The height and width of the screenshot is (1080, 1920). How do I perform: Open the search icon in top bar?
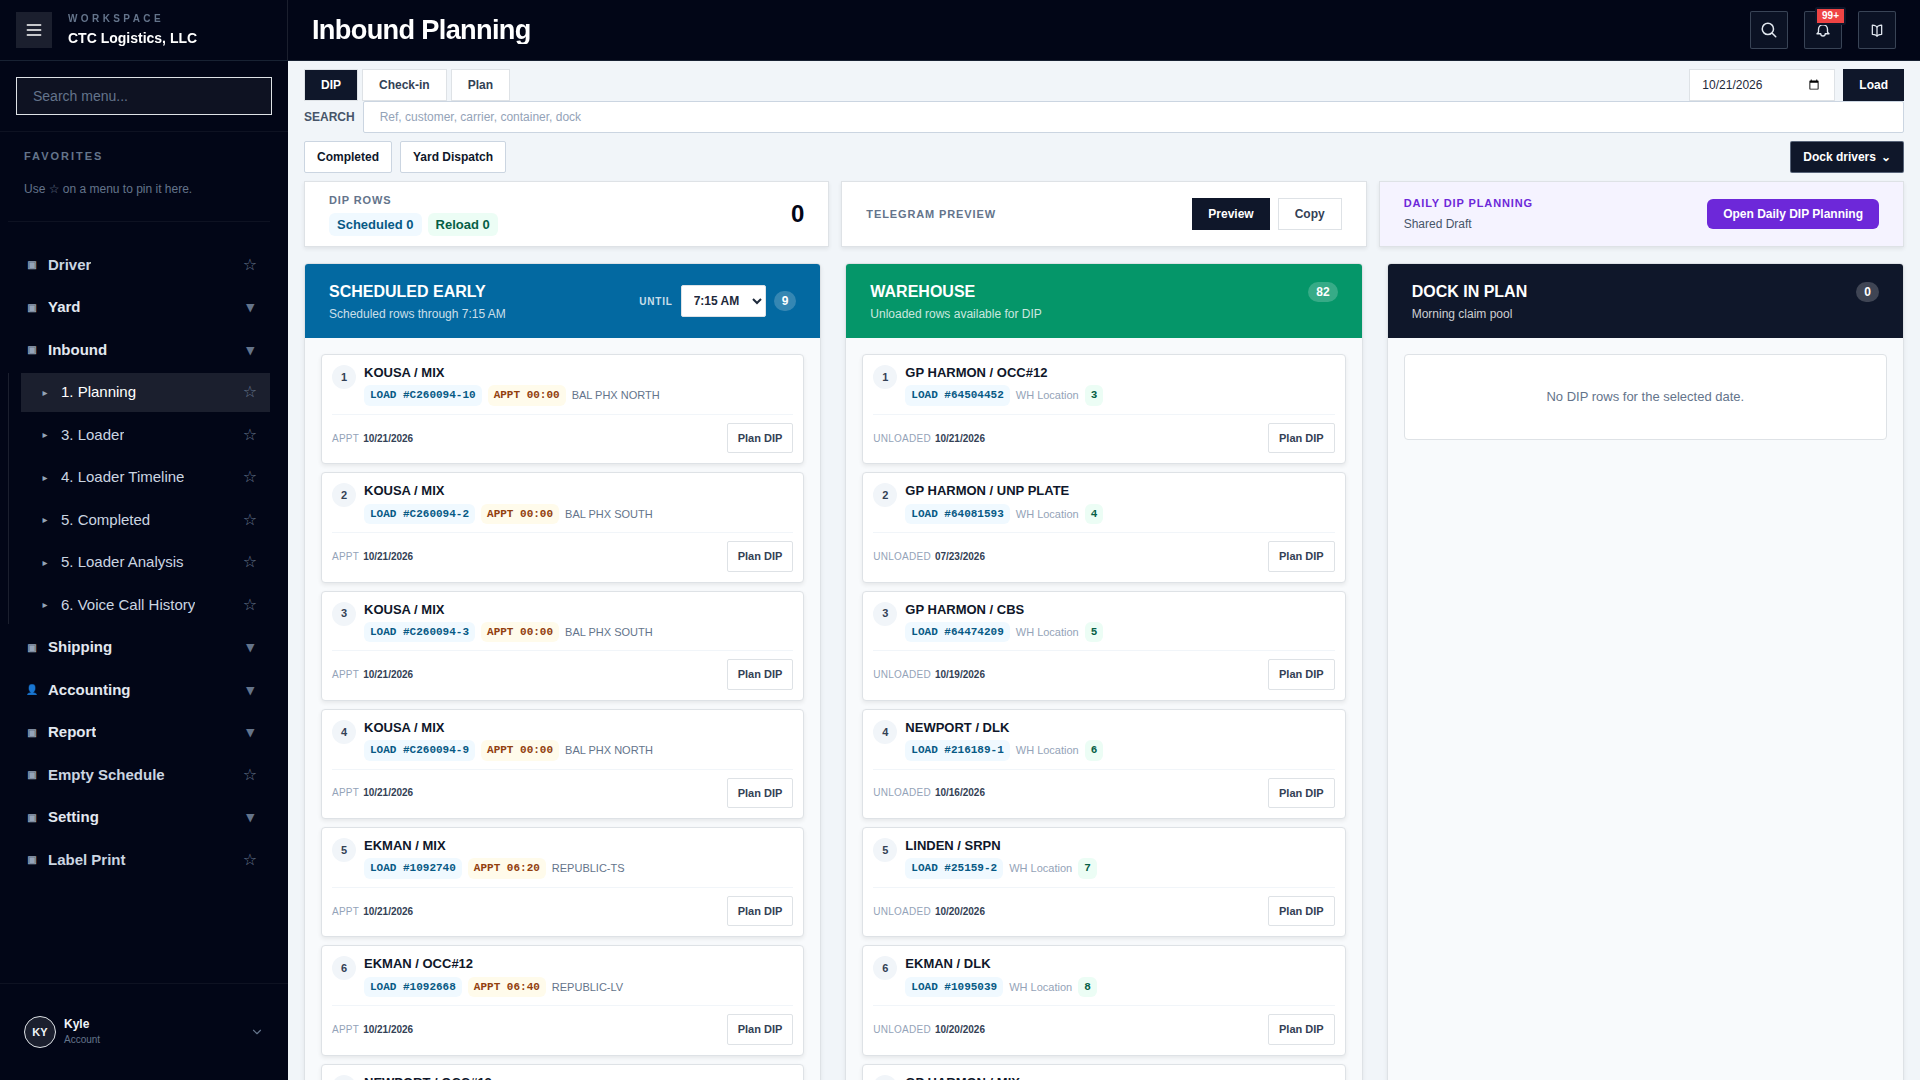1769,30
